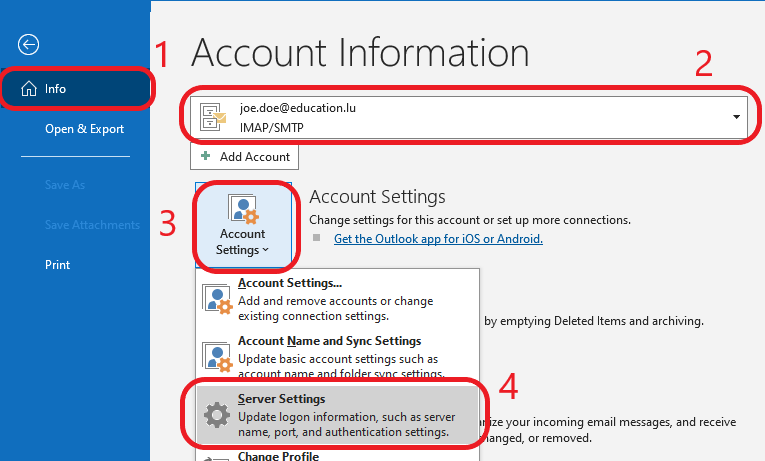This screenshot has height=461, width=765.
Task: Open the Open & Export page
Action: pos(84,129)
